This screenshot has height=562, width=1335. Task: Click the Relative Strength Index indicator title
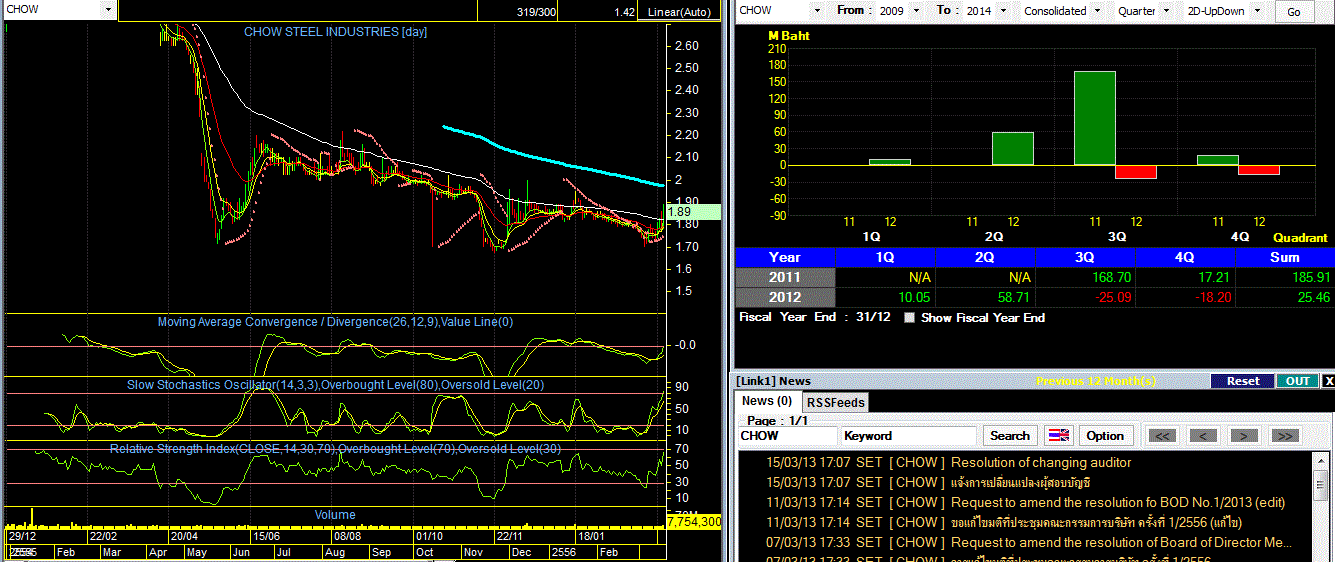click(x=335, y=449)
